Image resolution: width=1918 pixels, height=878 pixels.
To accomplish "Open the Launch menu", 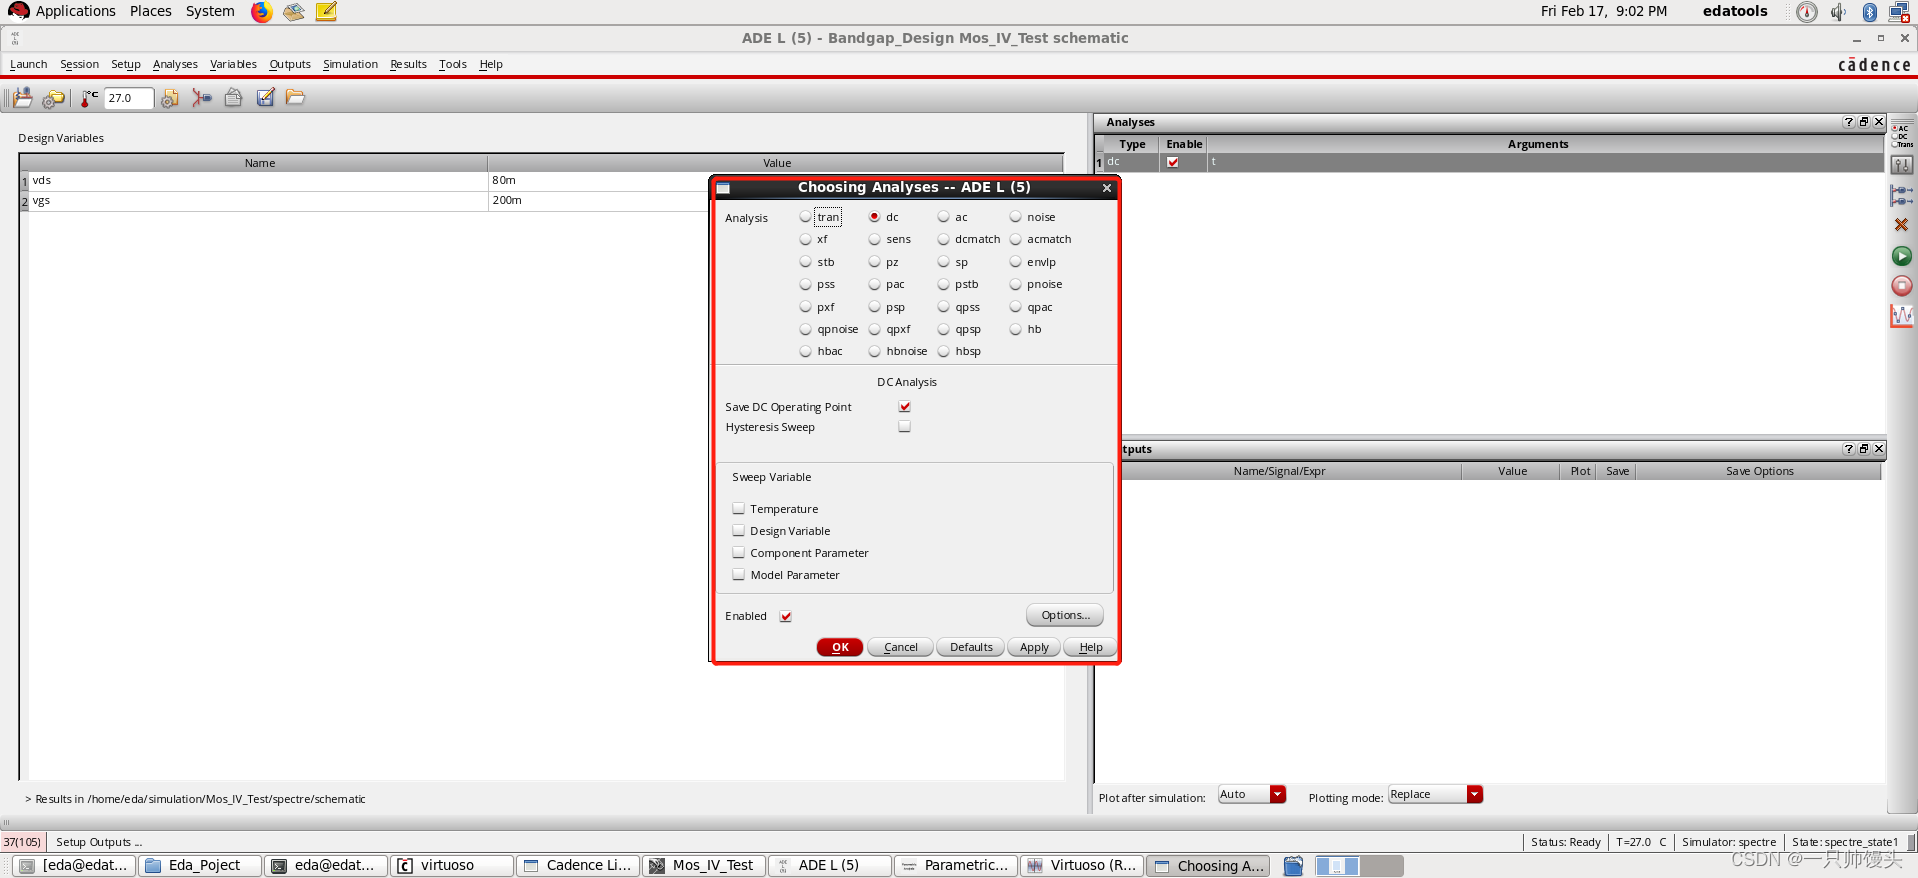I will pyautogui.click(x=28, y=64).
